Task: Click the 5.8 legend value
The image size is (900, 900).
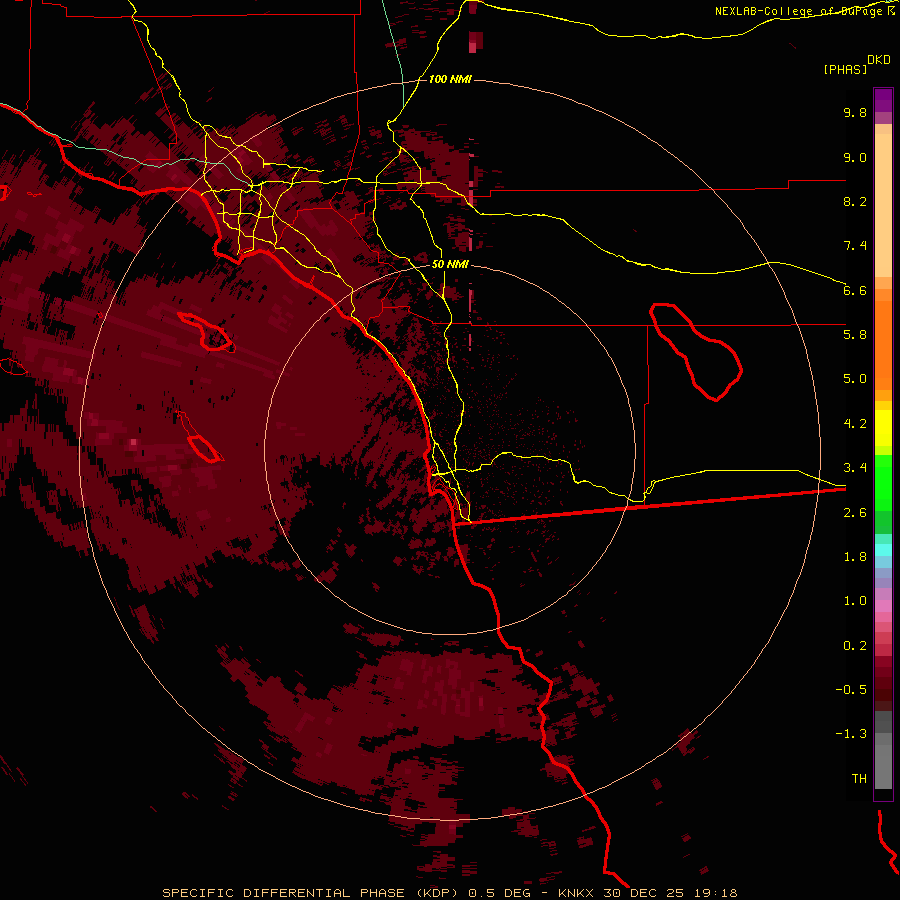Action: (x=855, y=335)
